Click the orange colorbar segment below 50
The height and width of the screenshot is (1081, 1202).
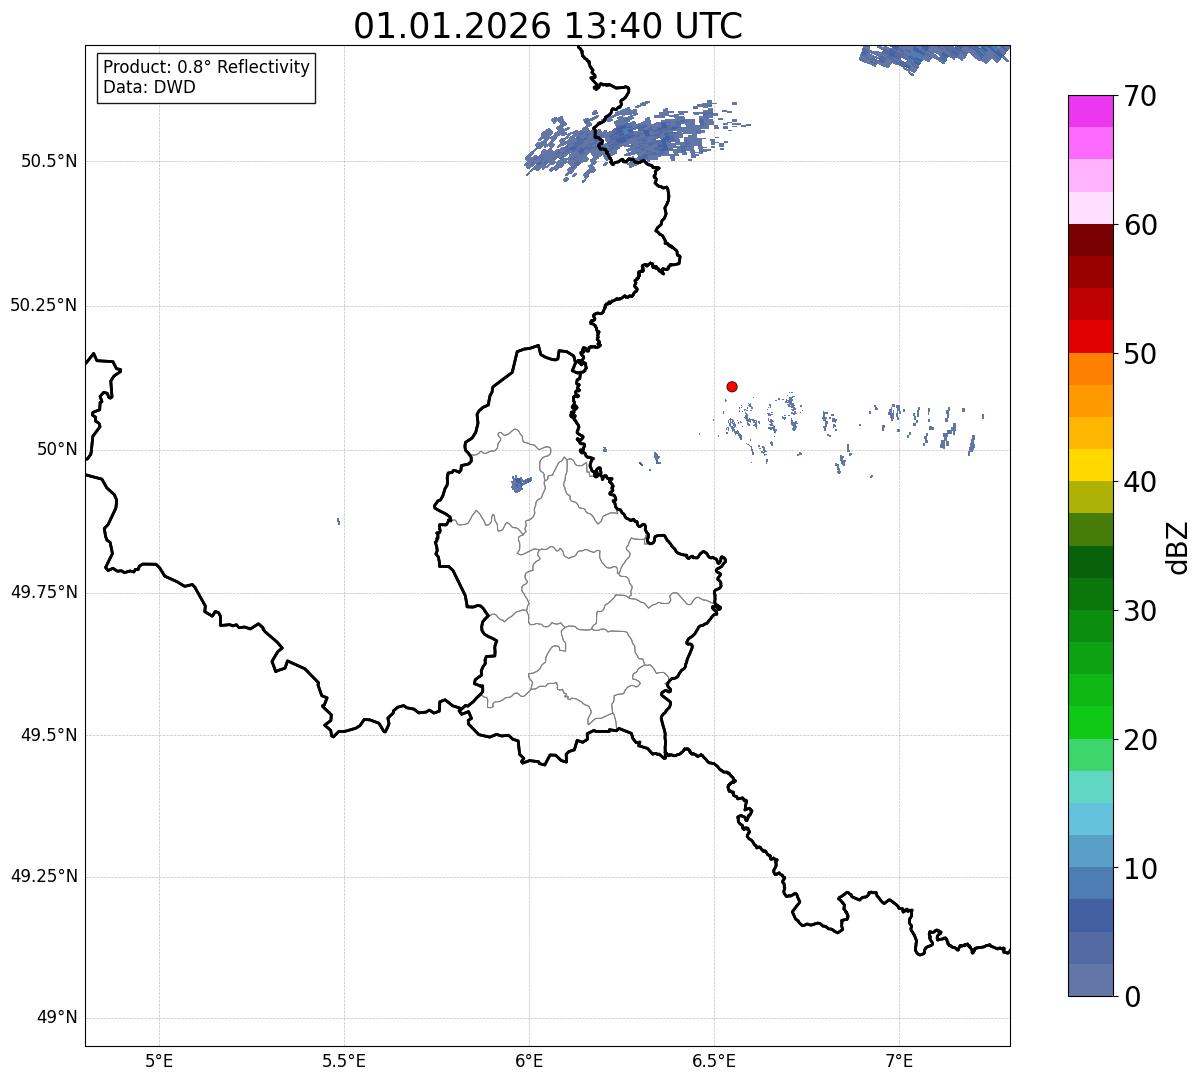click(x=1091, y=369)
